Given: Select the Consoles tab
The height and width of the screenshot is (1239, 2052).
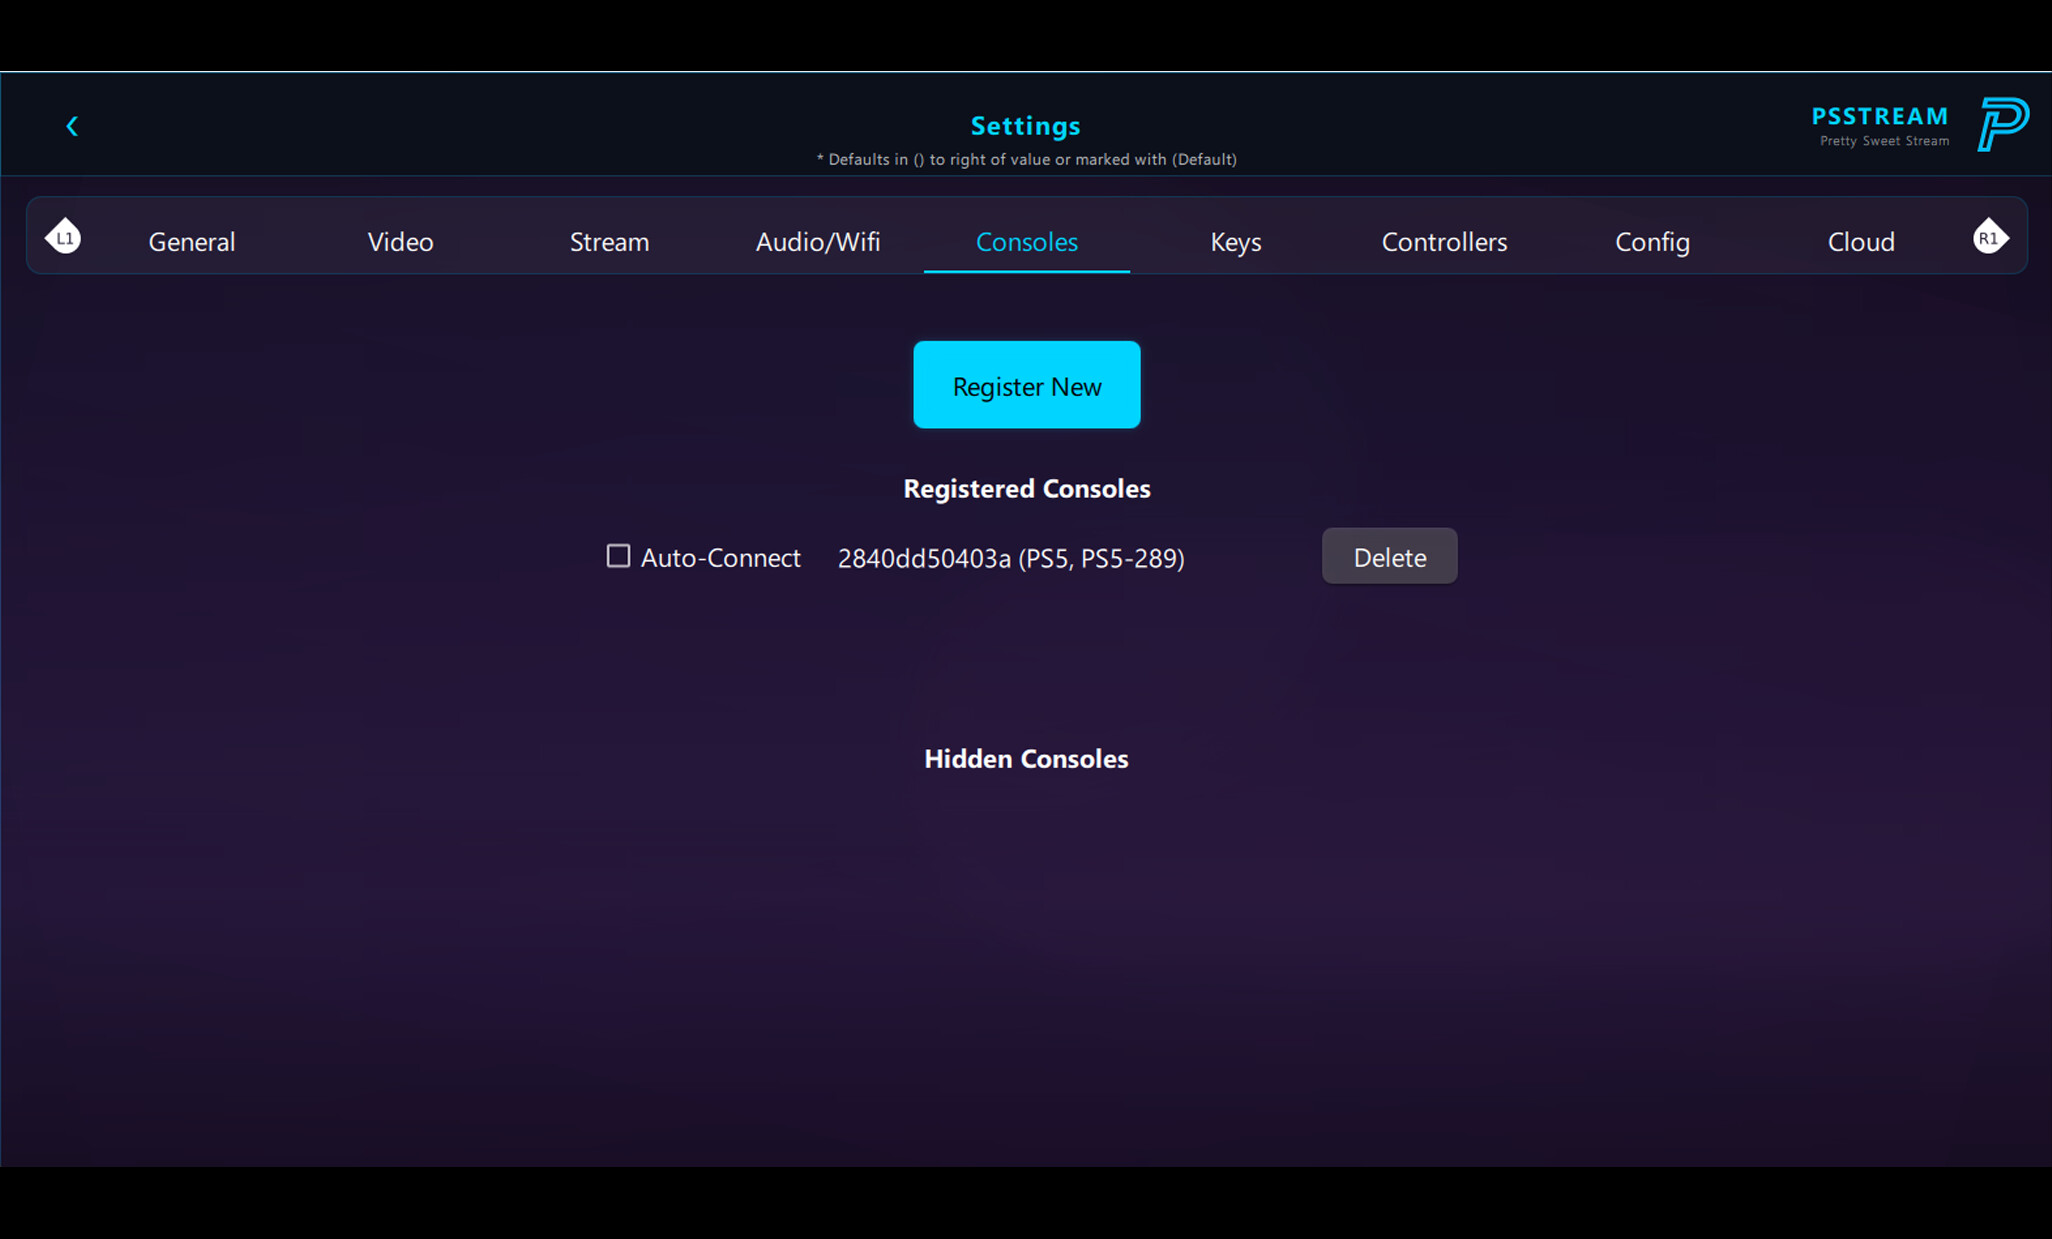Looking at the screenshot, I should [1026, 241].
